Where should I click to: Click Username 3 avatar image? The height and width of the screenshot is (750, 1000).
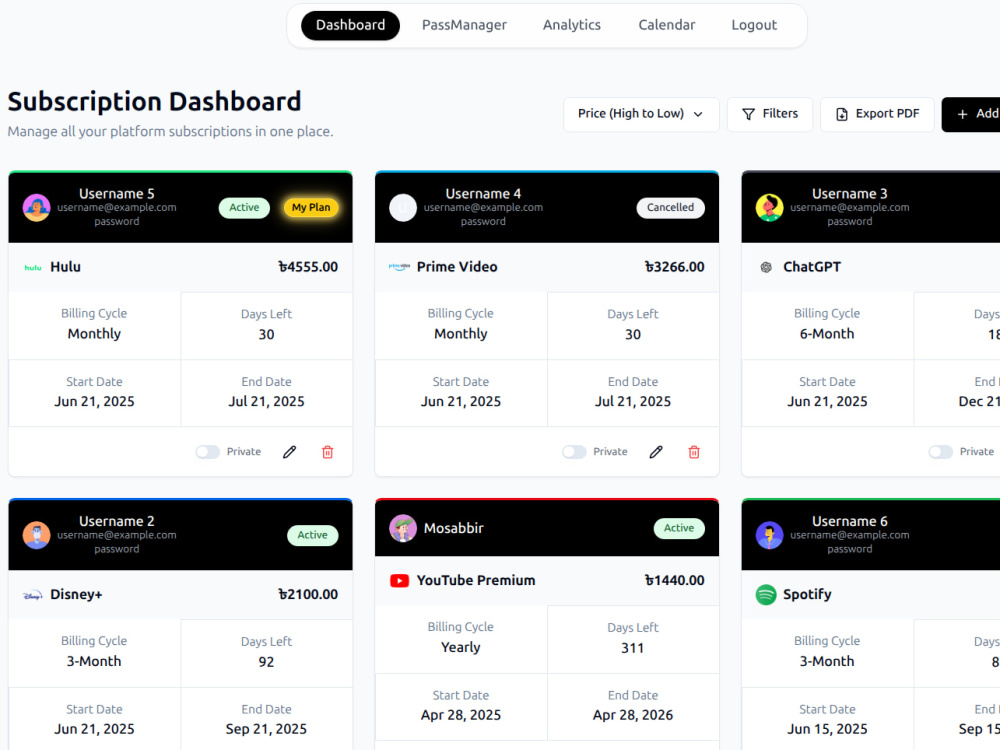pyautogui.click(x=770, y=208)
